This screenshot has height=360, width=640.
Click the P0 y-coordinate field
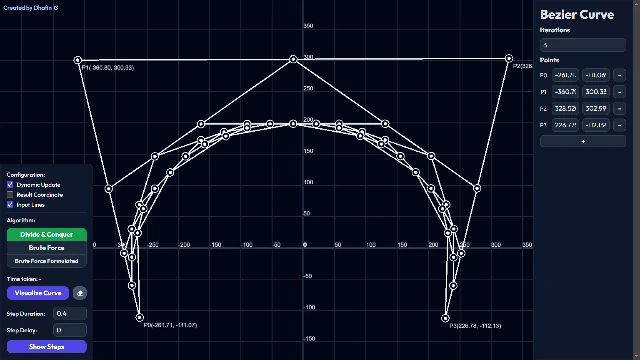click(x=596, y=75)
